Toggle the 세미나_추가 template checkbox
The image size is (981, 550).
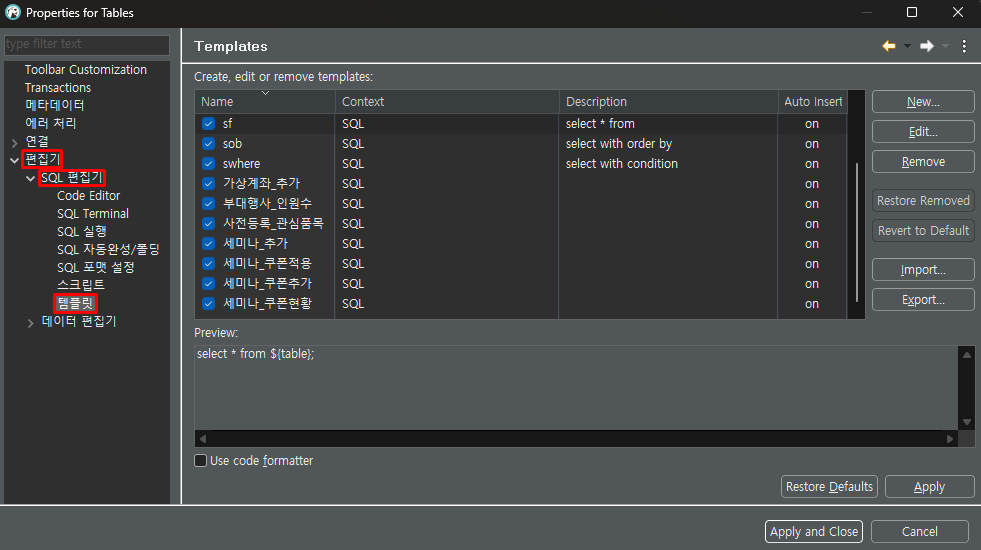click(208, 244)
